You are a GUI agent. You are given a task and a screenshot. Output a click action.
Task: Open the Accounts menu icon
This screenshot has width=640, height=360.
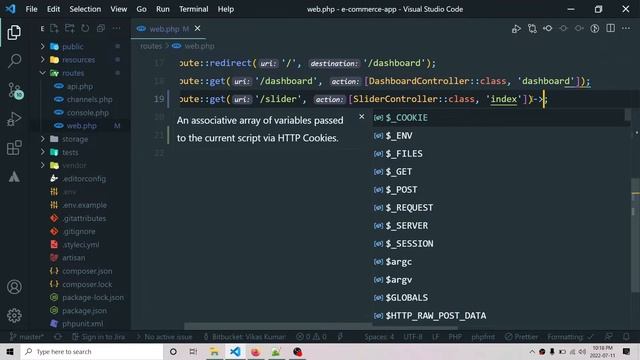pyautogui.click(x=14, y=287)
